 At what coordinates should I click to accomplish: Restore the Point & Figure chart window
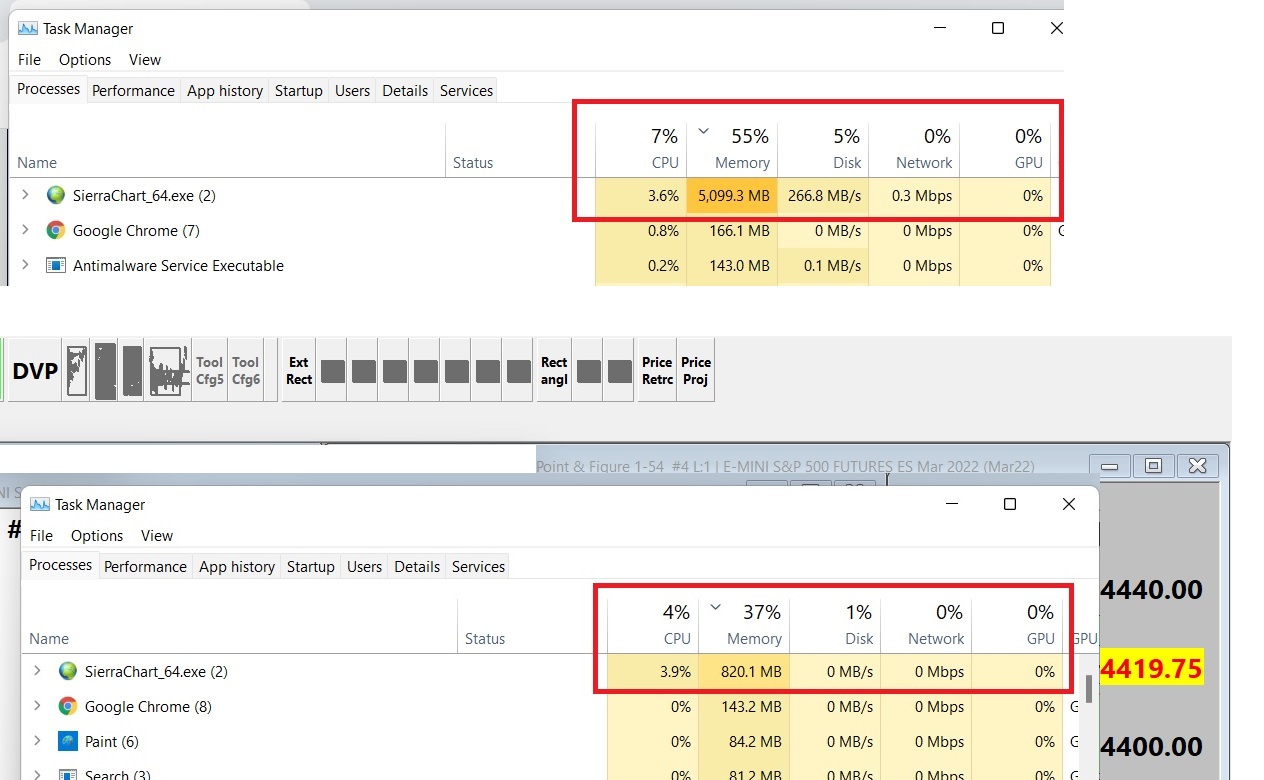point(1153,466)
